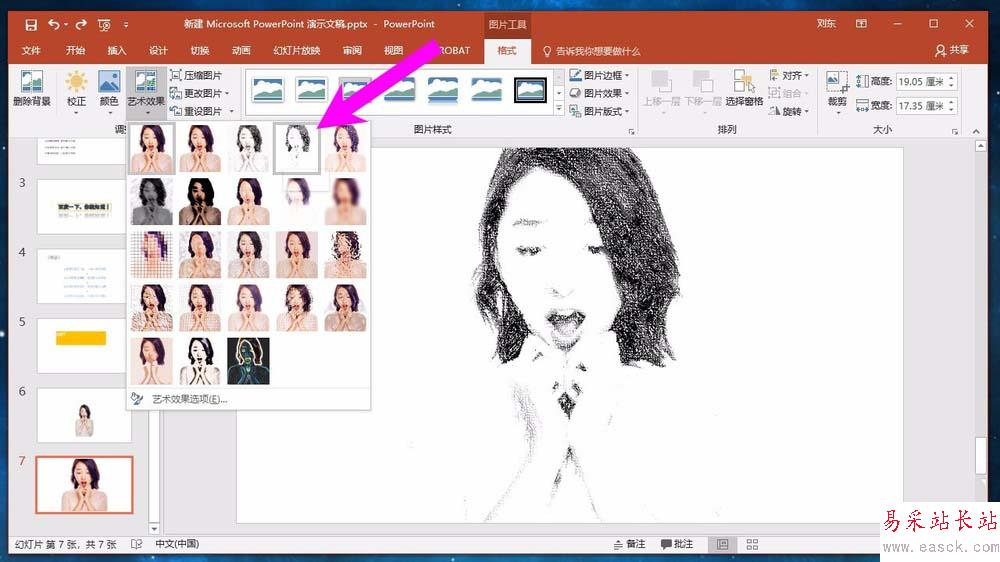Image resolution: width=1000 pixels, height=562 pixels.
Task: Open the ribbon display options icon
Action: [861, 24]
